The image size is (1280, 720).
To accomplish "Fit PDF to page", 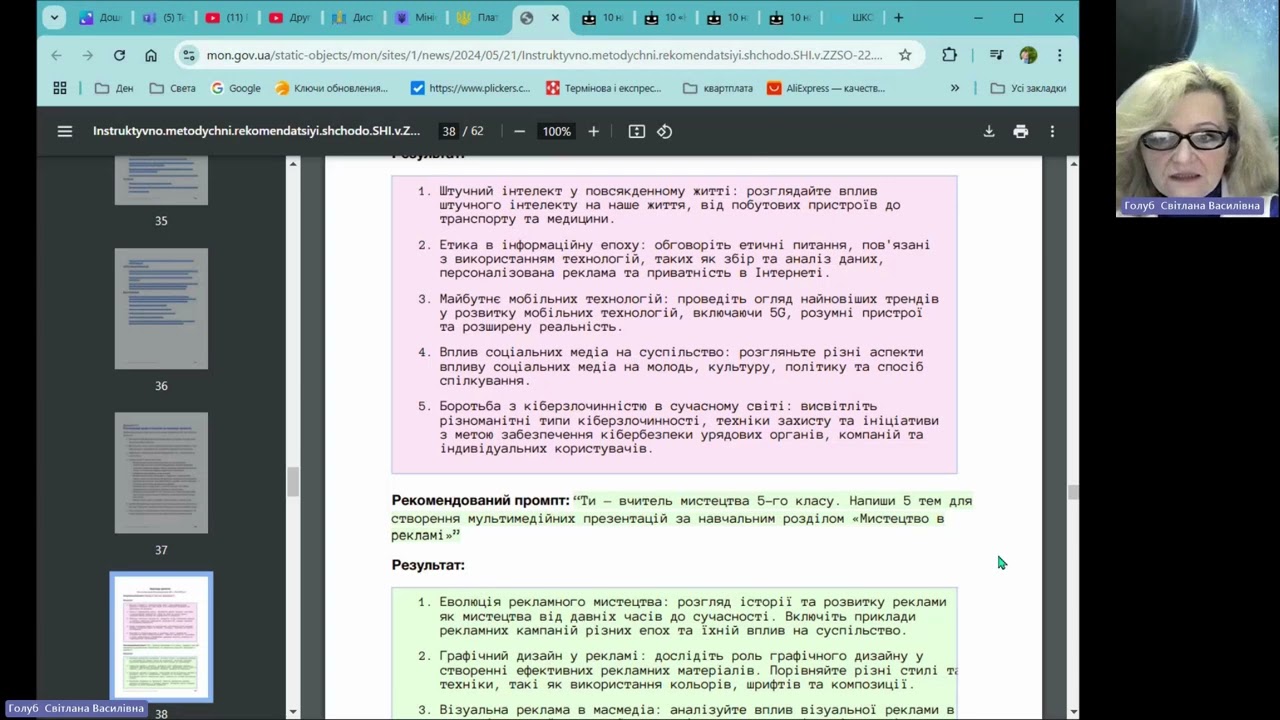I will point(636,131).
